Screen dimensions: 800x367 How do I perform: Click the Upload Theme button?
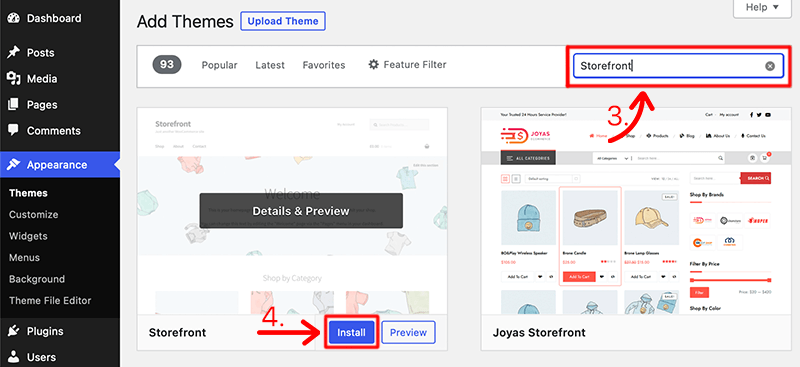[x=283, y=21]
